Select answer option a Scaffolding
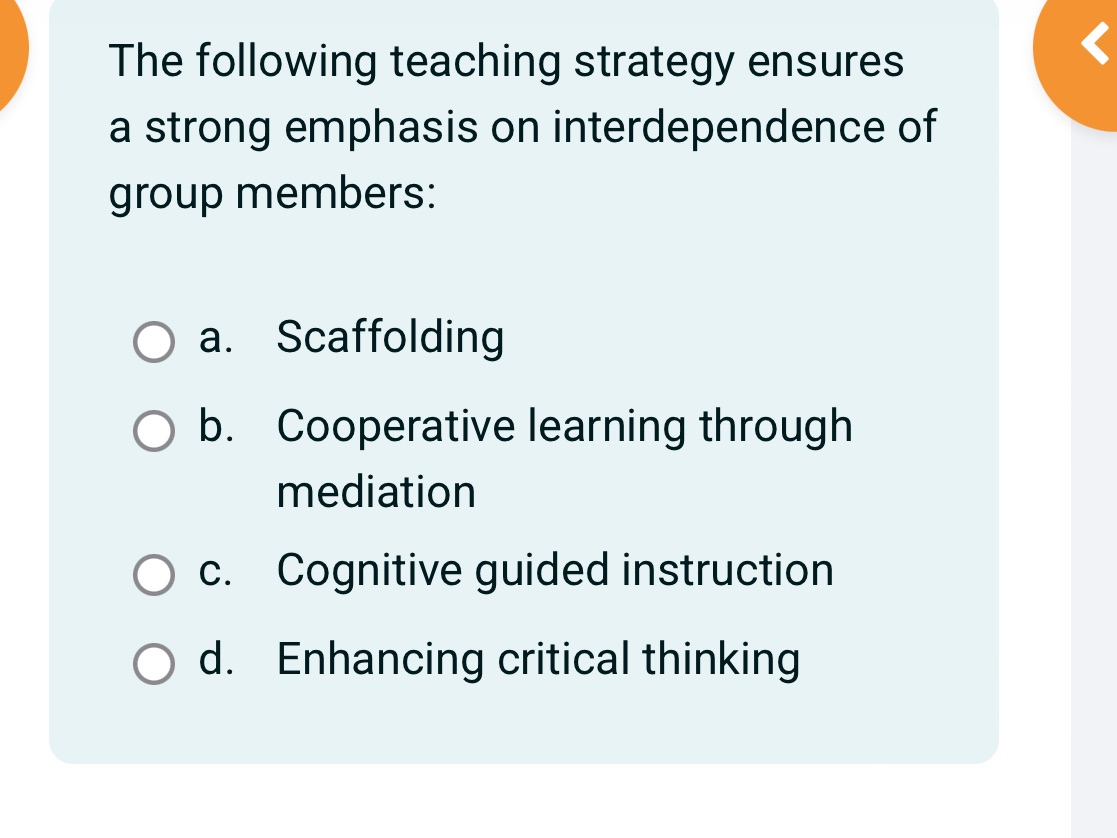The height and width of the screenshot is (838, 1117). pos(153,342)
